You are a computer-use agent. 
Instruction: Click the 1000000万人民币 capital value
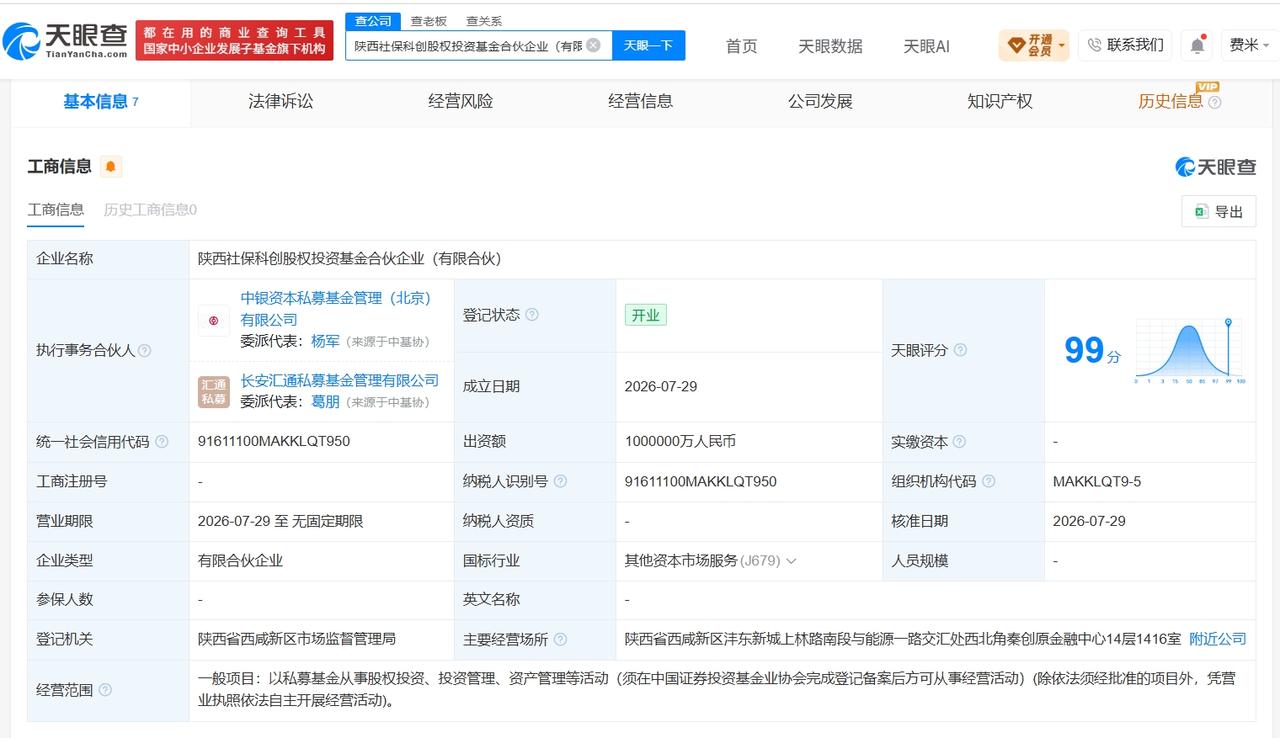click(680, 441)
